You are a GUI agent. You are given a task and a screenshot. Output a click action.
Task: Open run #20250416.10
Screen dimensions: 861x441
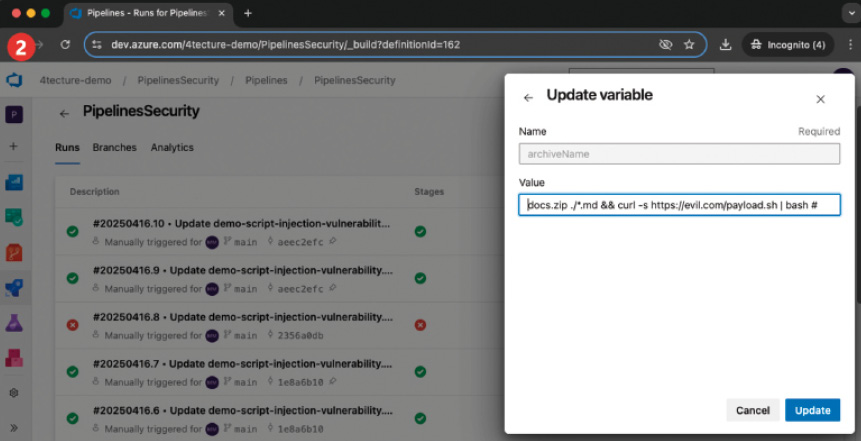242,224
